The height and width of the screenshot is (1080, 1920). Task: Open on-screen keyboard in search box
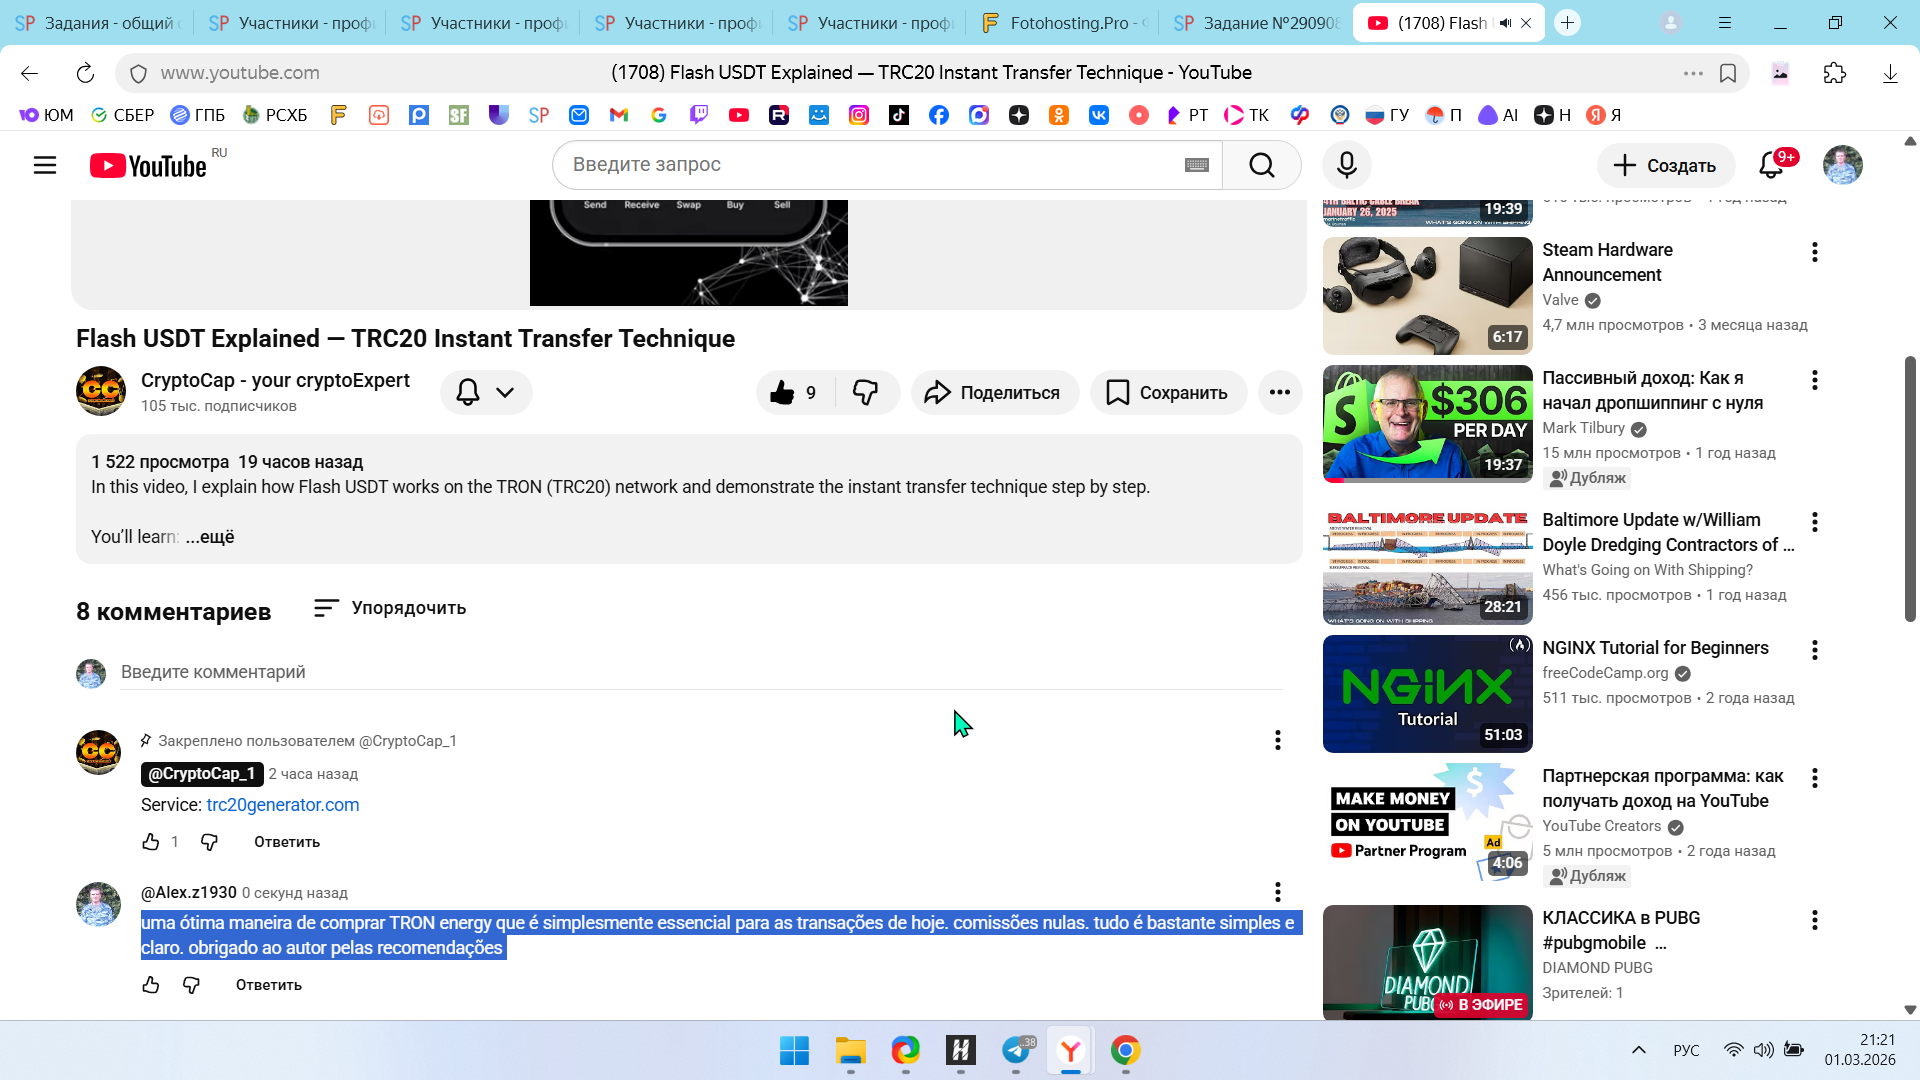tap(1196, 165)
